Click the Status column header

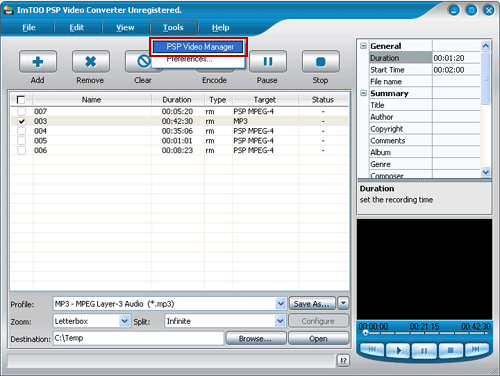[x=323, y=100]
